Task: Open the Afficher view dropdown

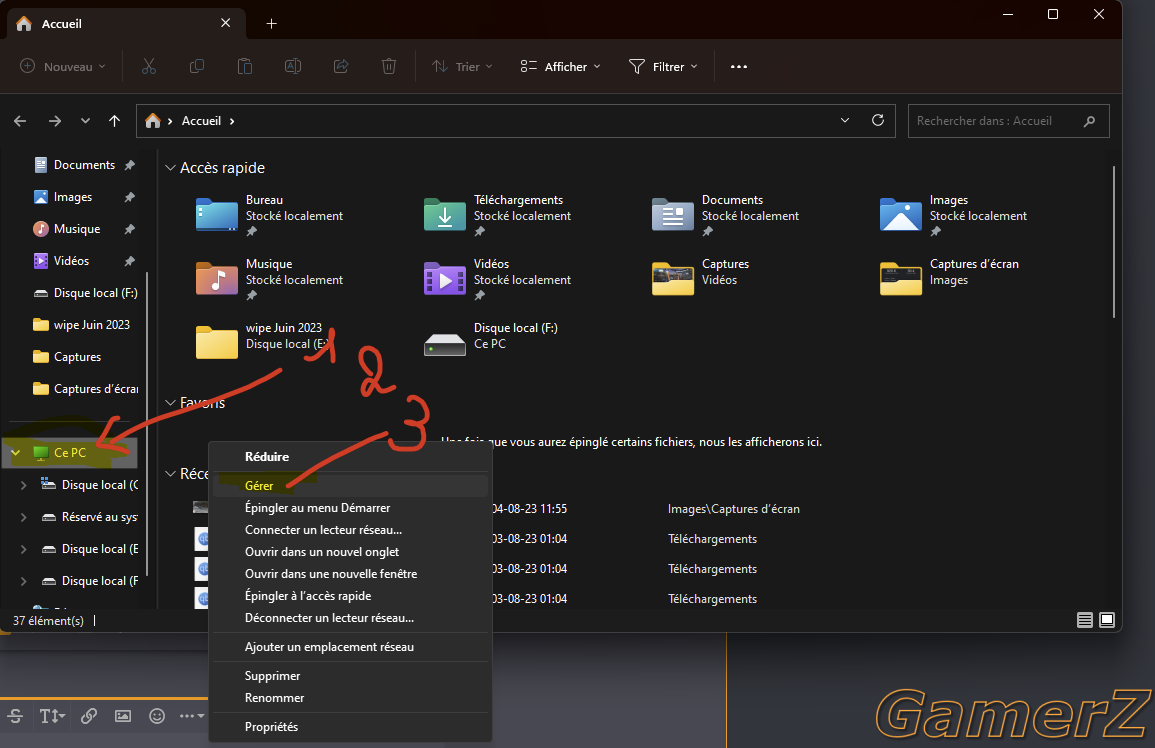Action: point(561,66)
